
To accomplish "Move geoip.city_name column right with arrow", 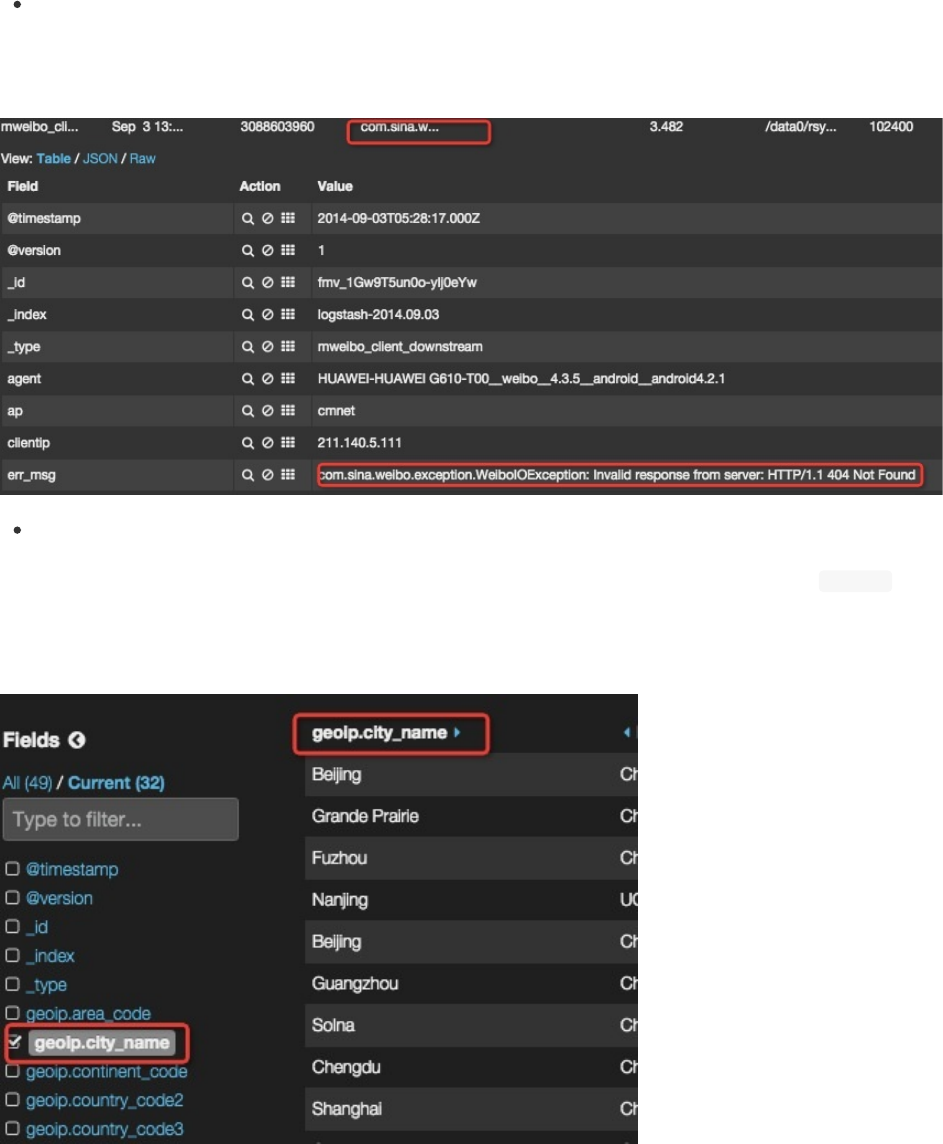I will point(457,733).
